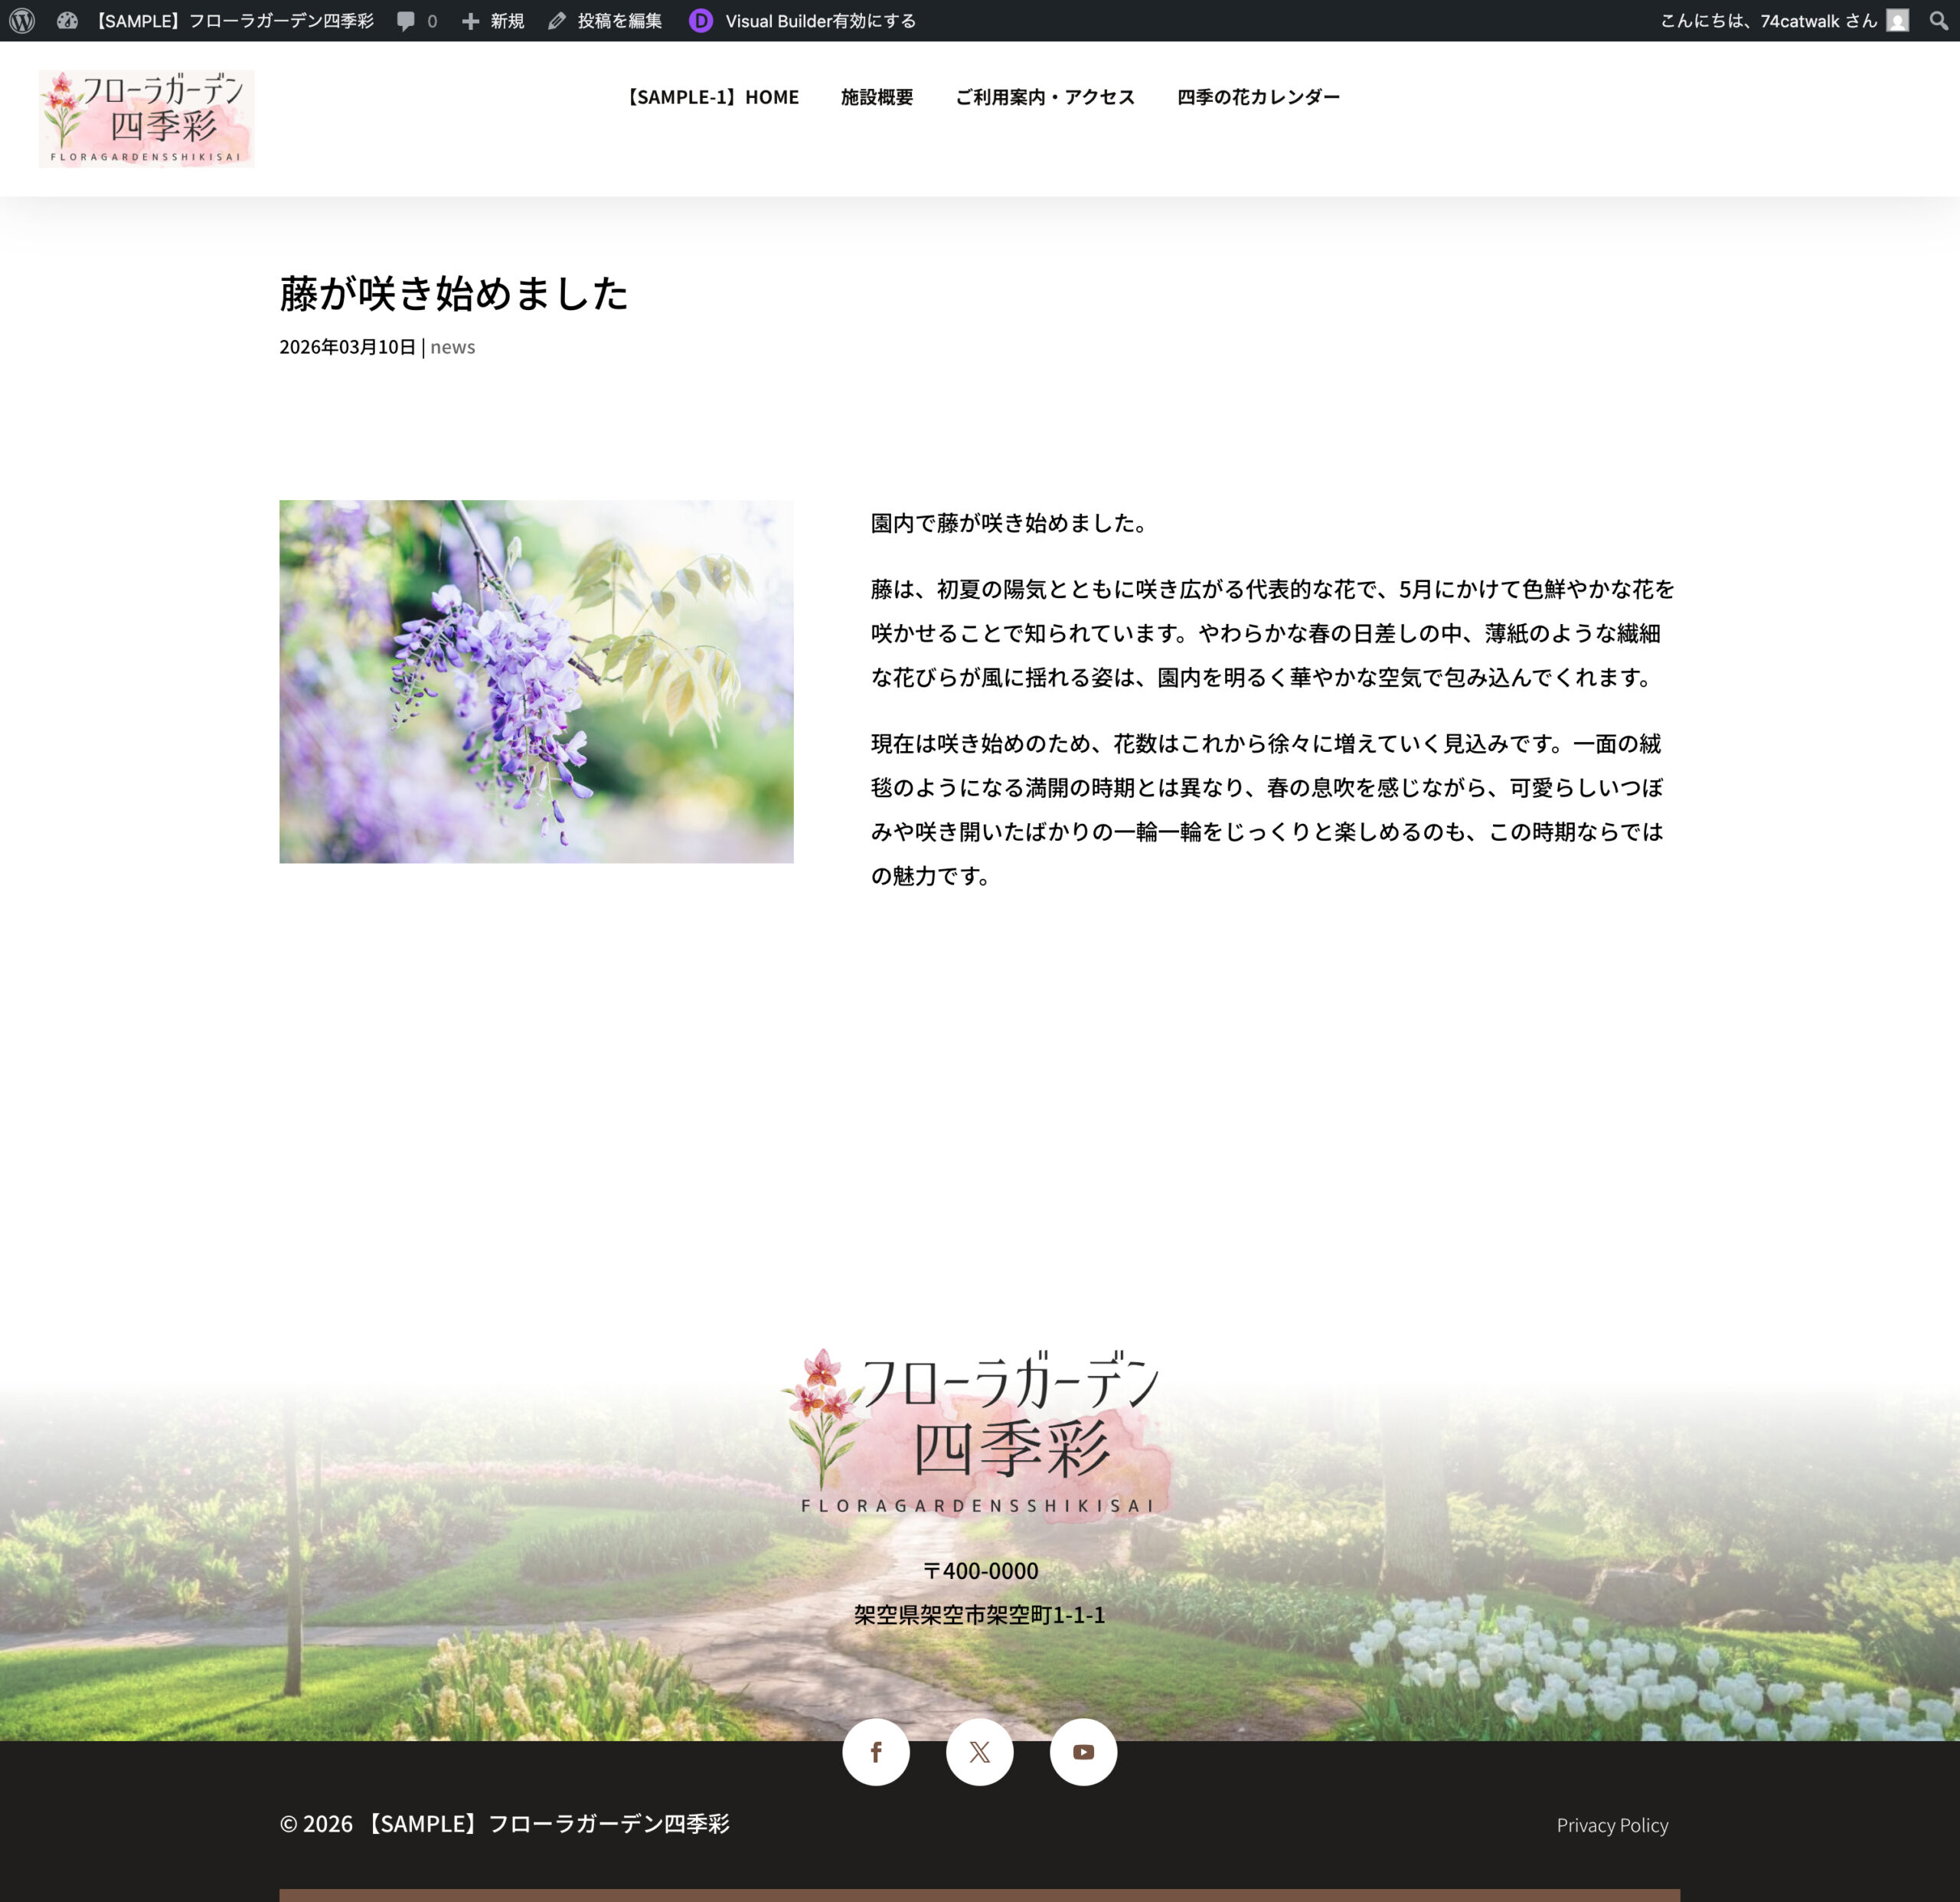The height and width of the screenshot is (1902, 1960).
Task: Click the news category link
Action: [x=452, y=347]
